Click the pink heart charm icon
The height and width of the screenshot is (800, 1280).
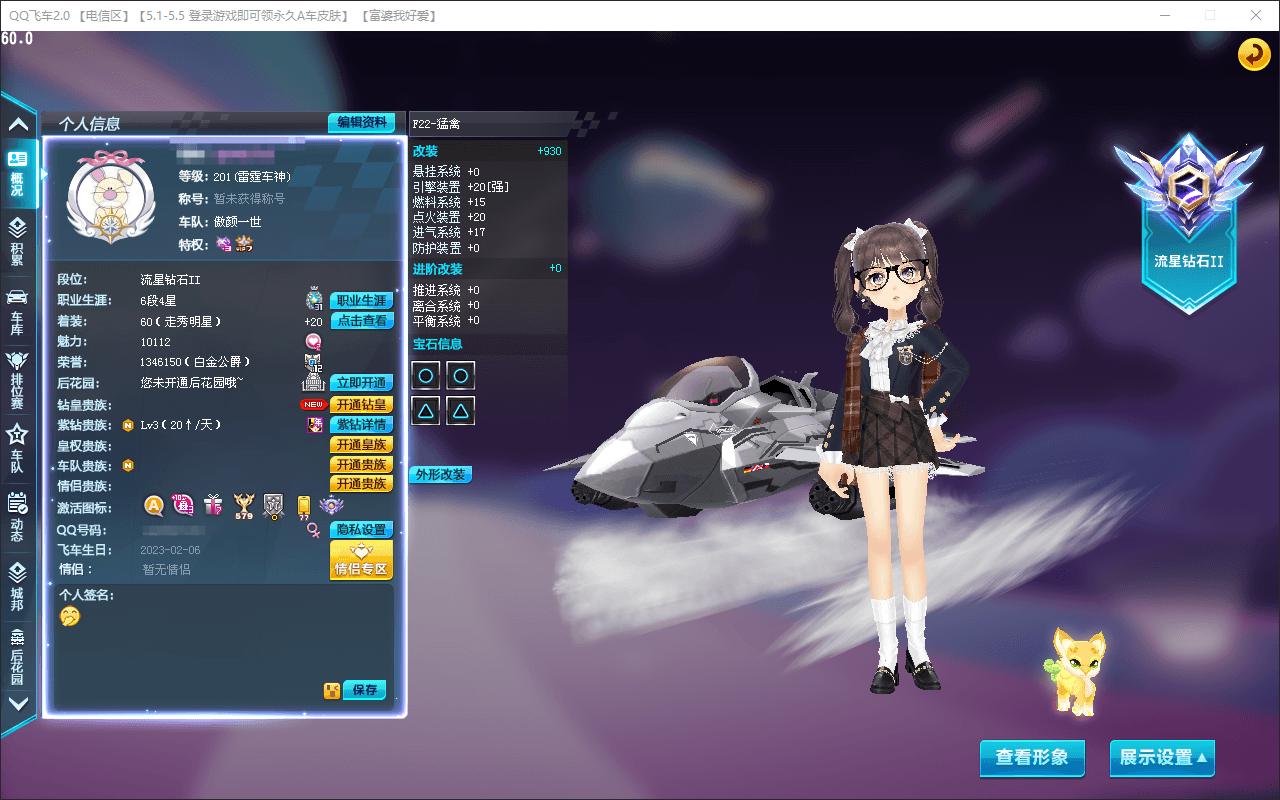tap(314, 342)
